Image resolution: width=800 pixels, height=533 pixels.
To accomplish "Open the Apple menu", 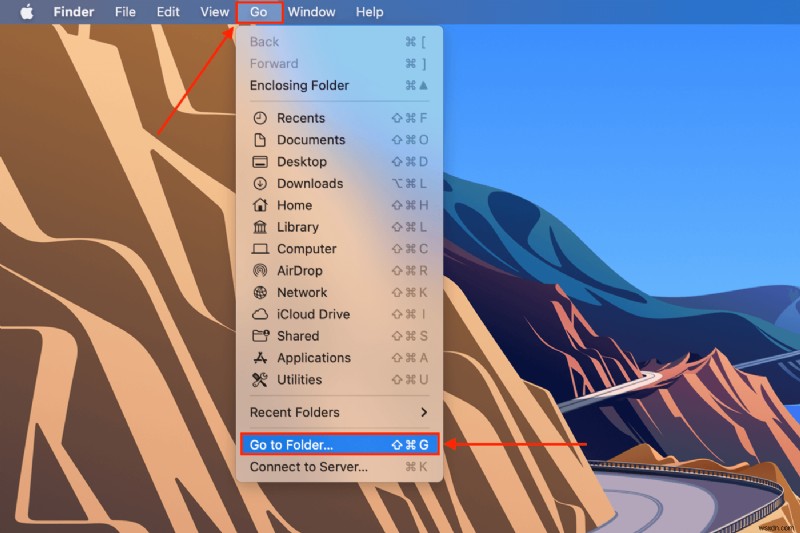I will click(27, 12).
